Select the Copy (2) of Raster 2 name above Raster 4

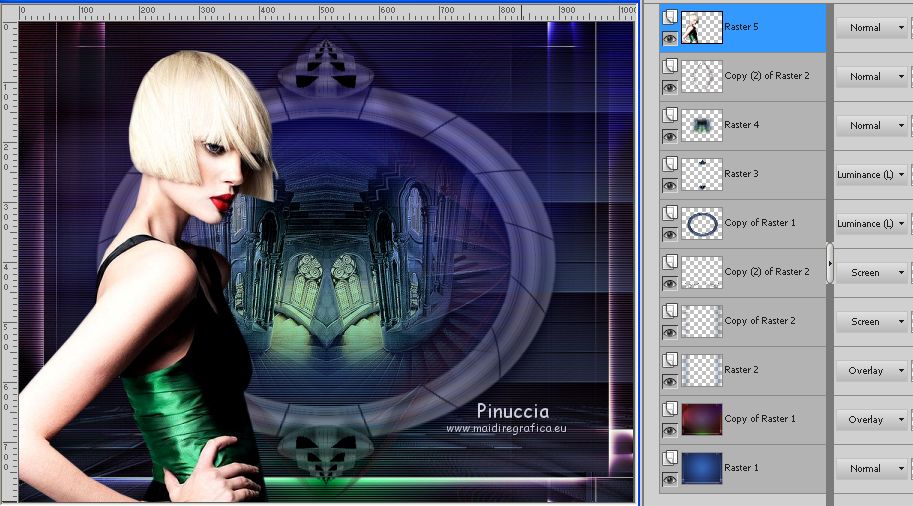[x=767, y=76]
